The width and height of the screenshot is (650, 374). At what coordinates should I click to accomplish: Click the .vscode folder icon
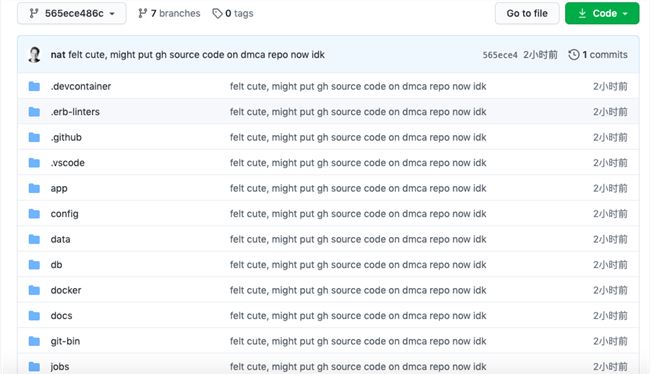(x=34, y=163)
